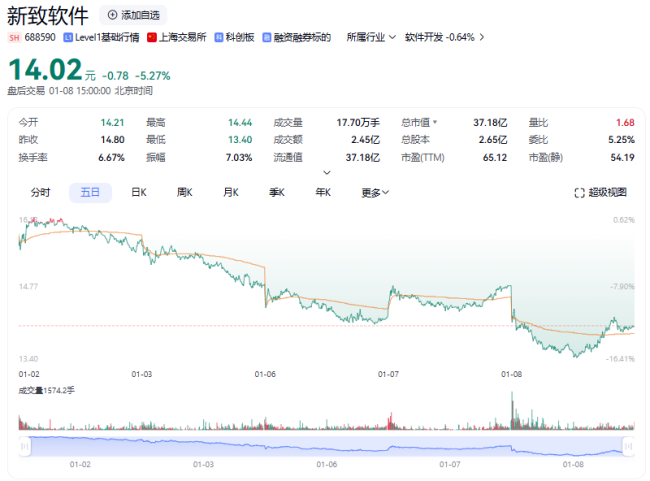This screenshot has width=650, height=481.
Task: Click the price change percentage -5.27%
Action: point(153,76)
